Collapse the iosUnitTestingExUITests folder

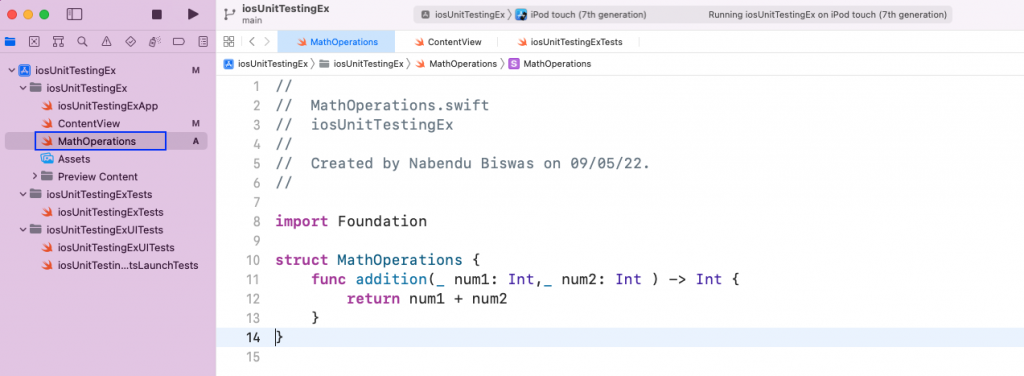[23, 230]
